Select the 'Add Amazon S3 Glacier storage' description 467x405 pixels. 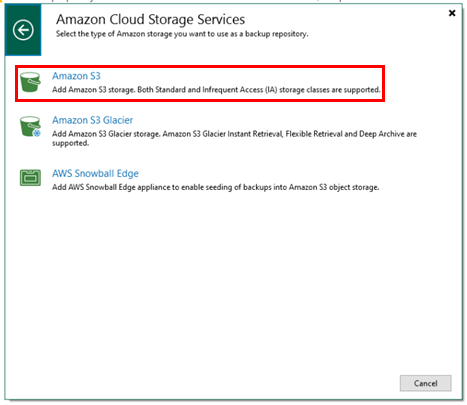click(x=234, y=138)
